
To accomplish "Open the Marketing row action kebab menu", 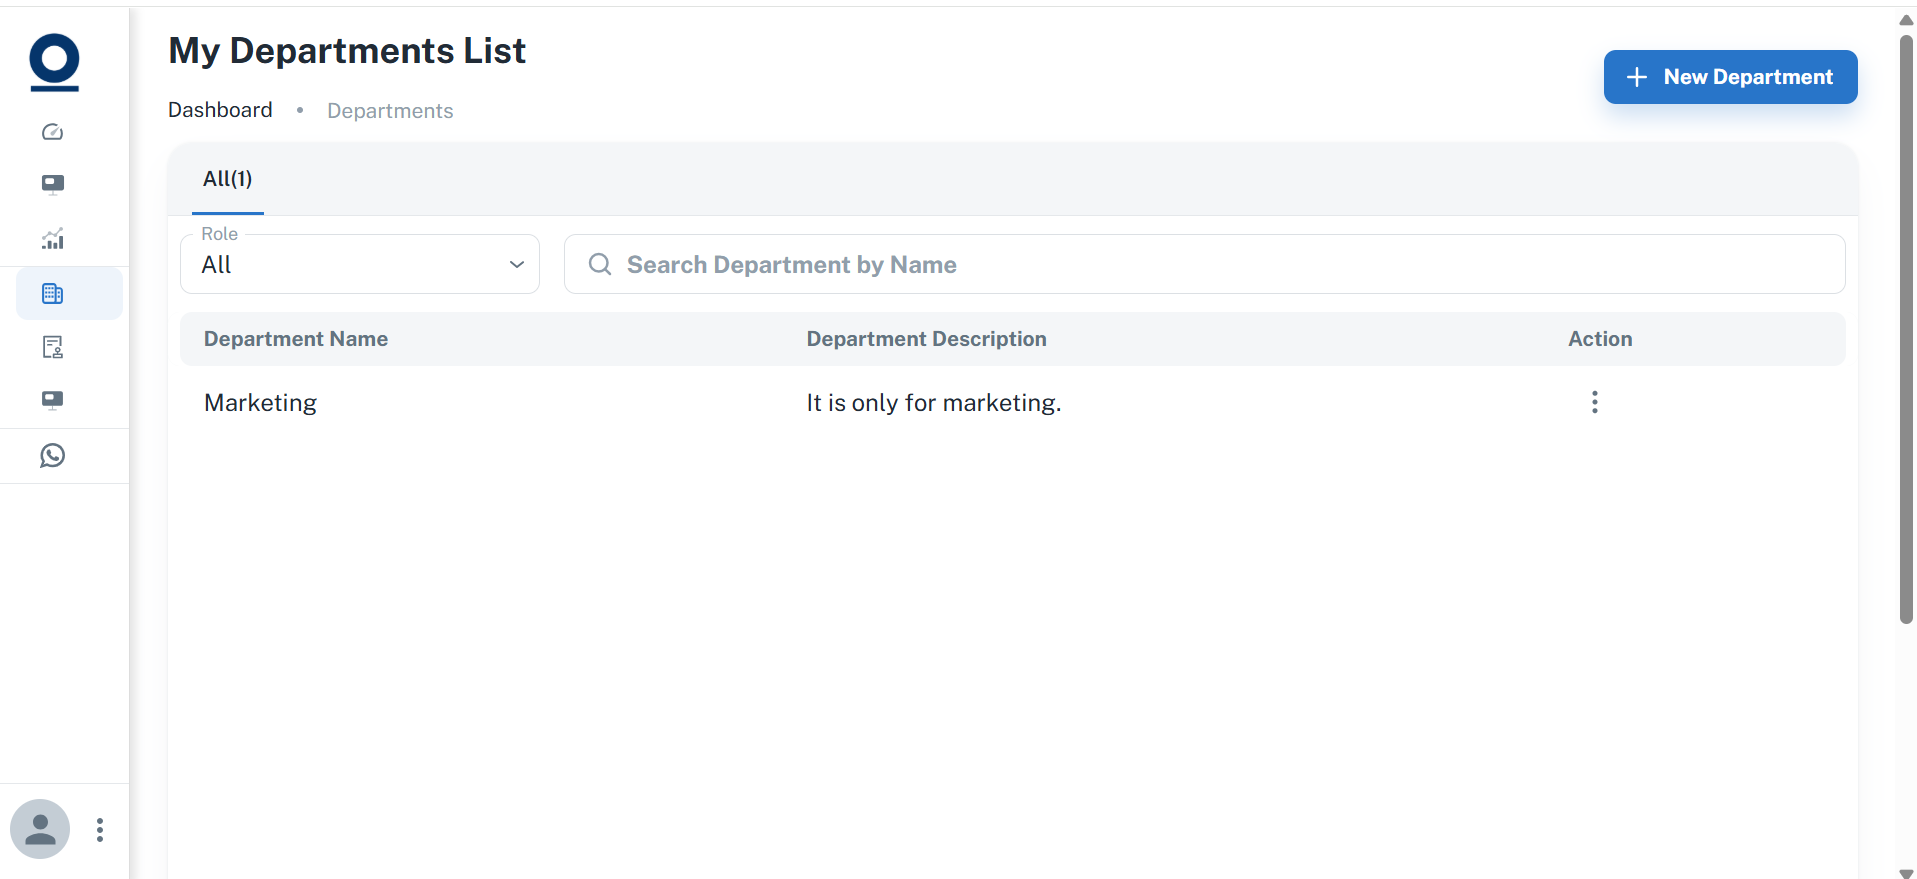I will coord(1595,402).
